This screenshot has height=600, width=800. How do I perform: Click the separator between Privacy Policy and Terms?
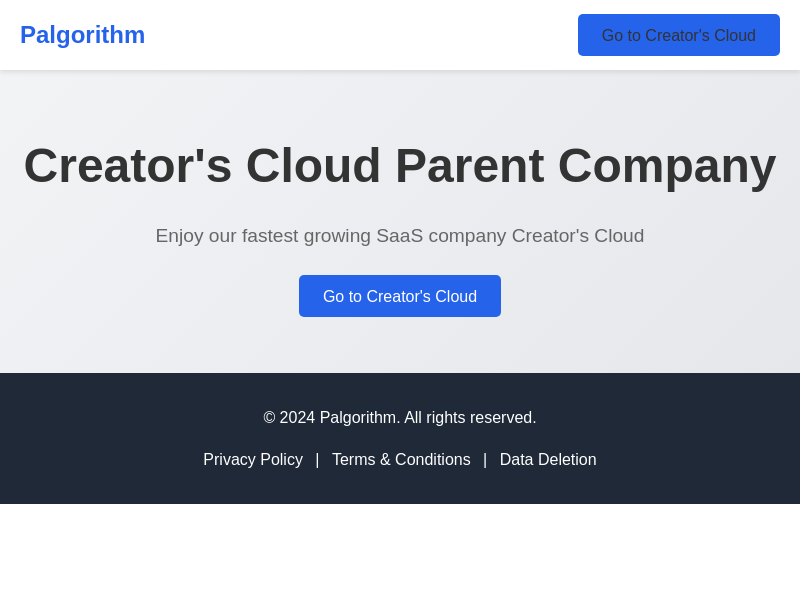[x=317, y=460]
